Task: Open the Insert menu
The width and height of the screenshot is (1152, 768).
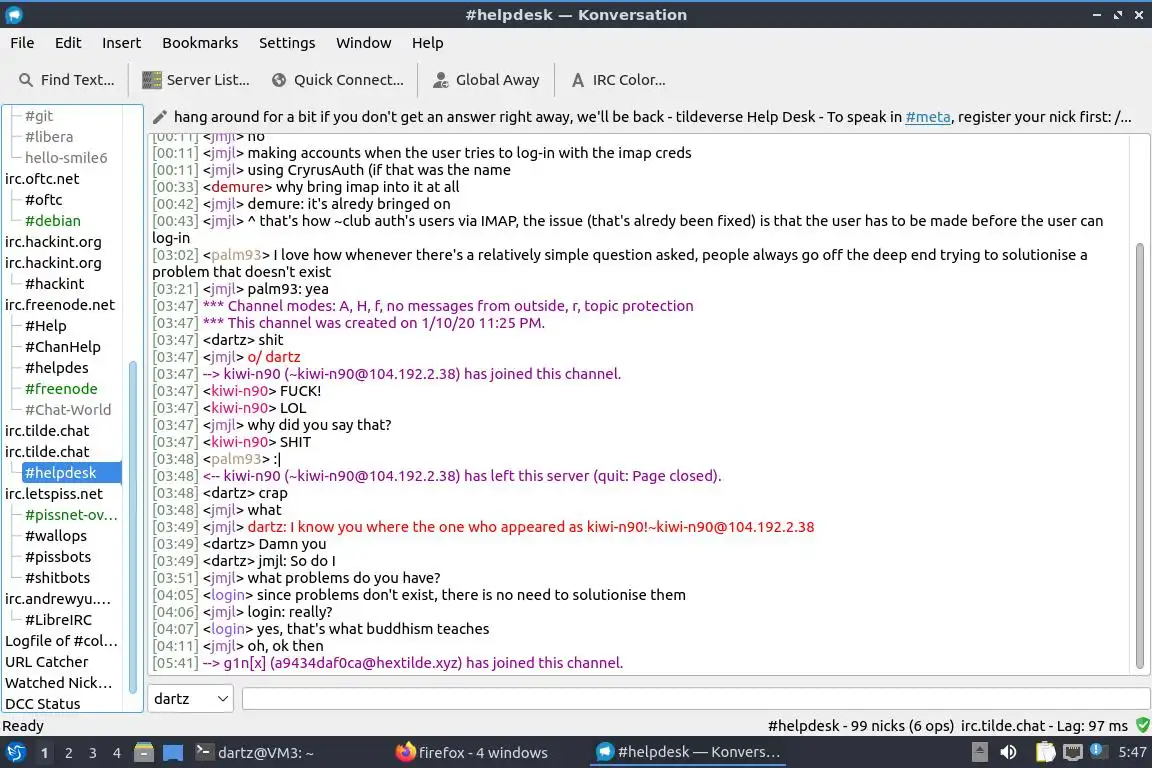Action: tap(121, 43)
